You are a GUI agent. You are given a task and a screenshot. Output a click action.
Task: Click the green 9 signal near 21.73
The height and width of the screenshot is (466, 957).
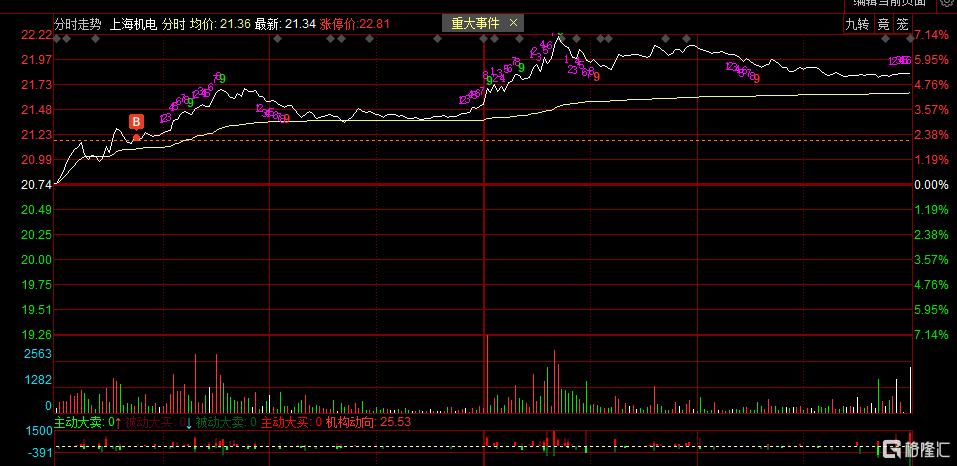coord(223,79)
